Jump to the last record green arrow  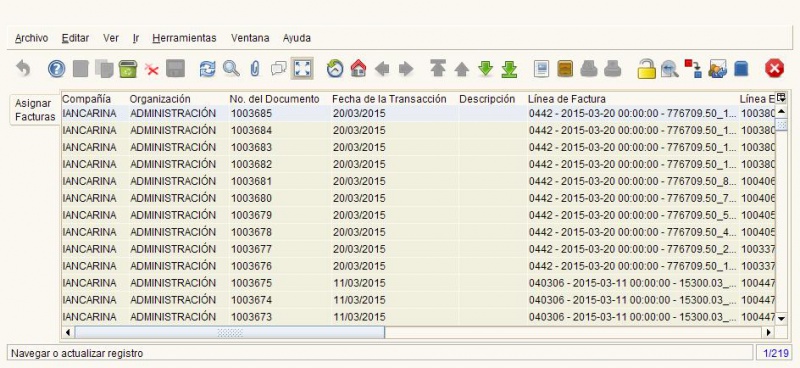509,68
